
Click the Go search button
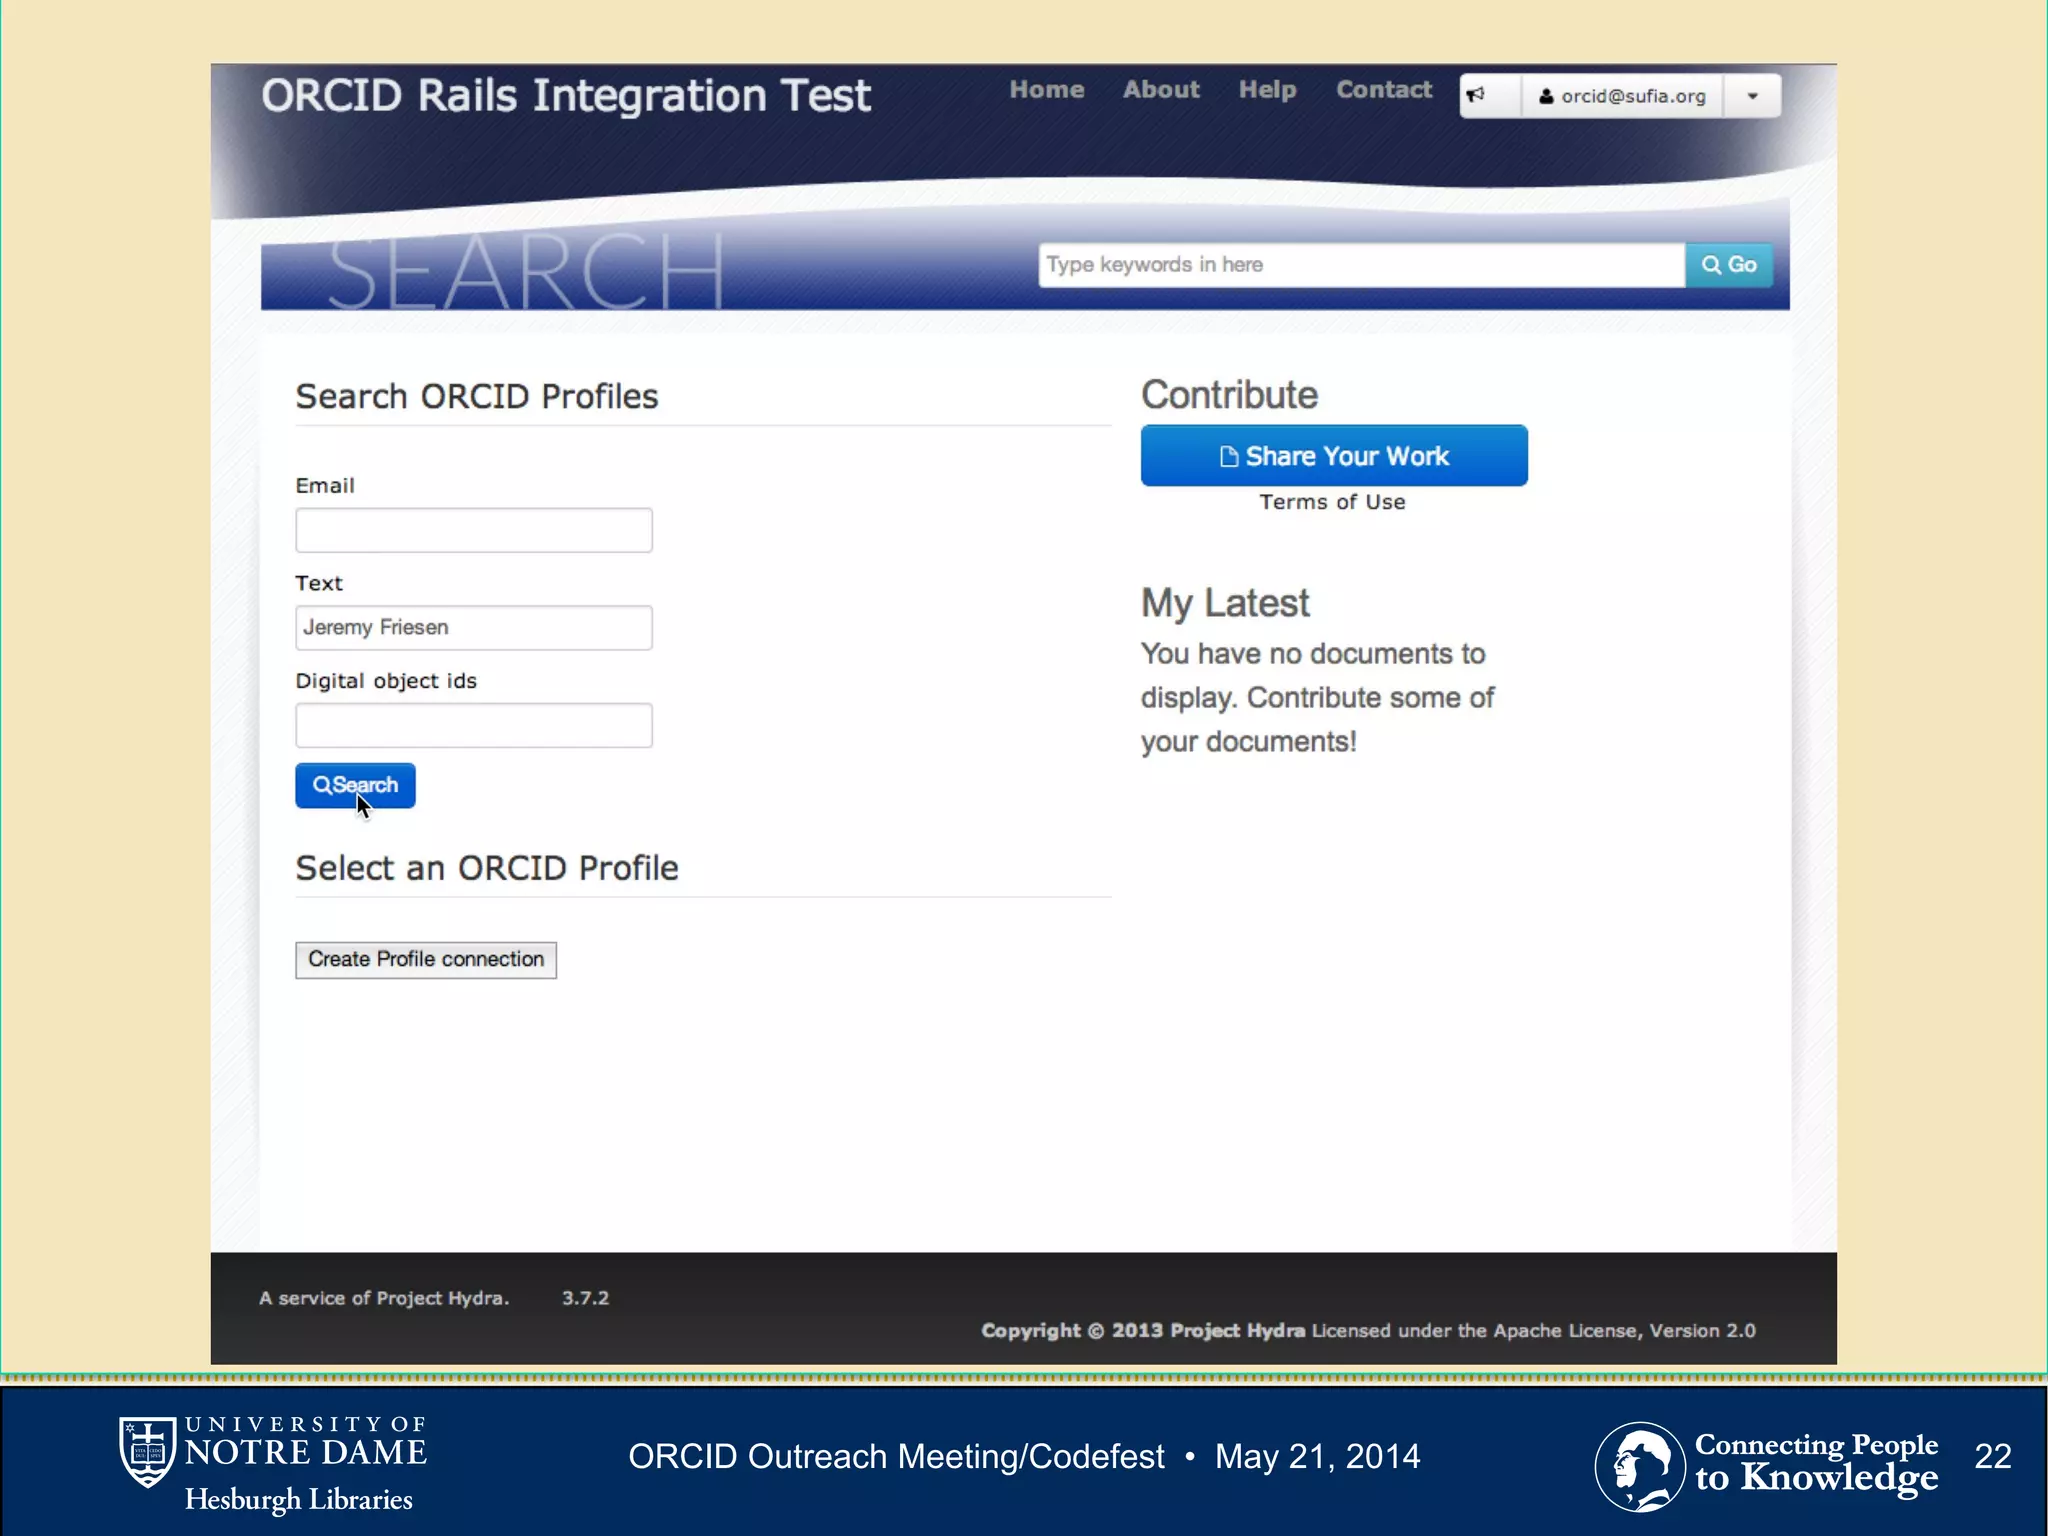pyautogui.click(x=1729, y=265)
